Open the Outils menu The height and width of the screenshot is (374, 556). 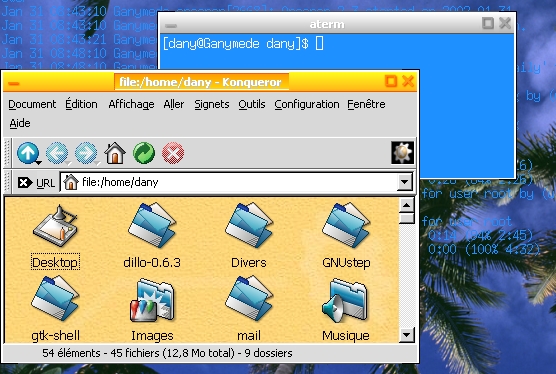point(252,104)
